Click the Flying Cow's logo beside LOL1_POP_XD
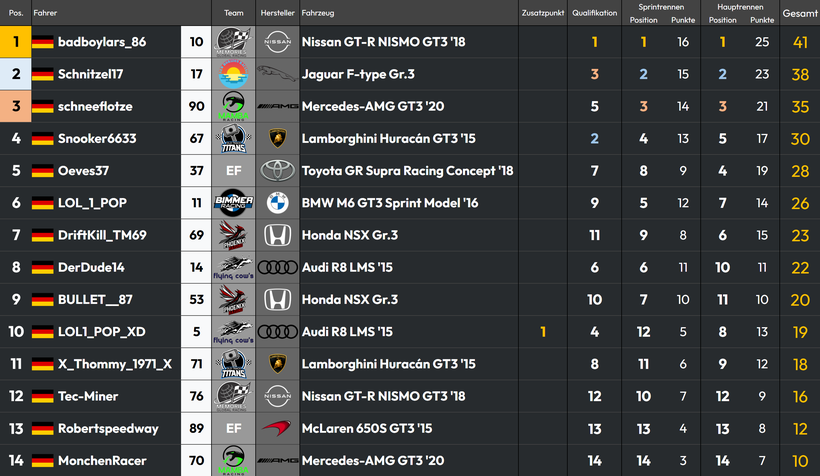Screen dimensions: 820x476 point(233,332)
